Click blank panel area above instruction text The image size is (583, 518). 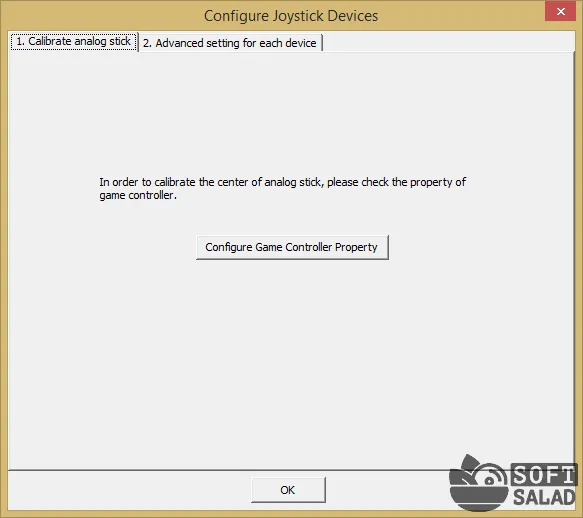[292, 112]
